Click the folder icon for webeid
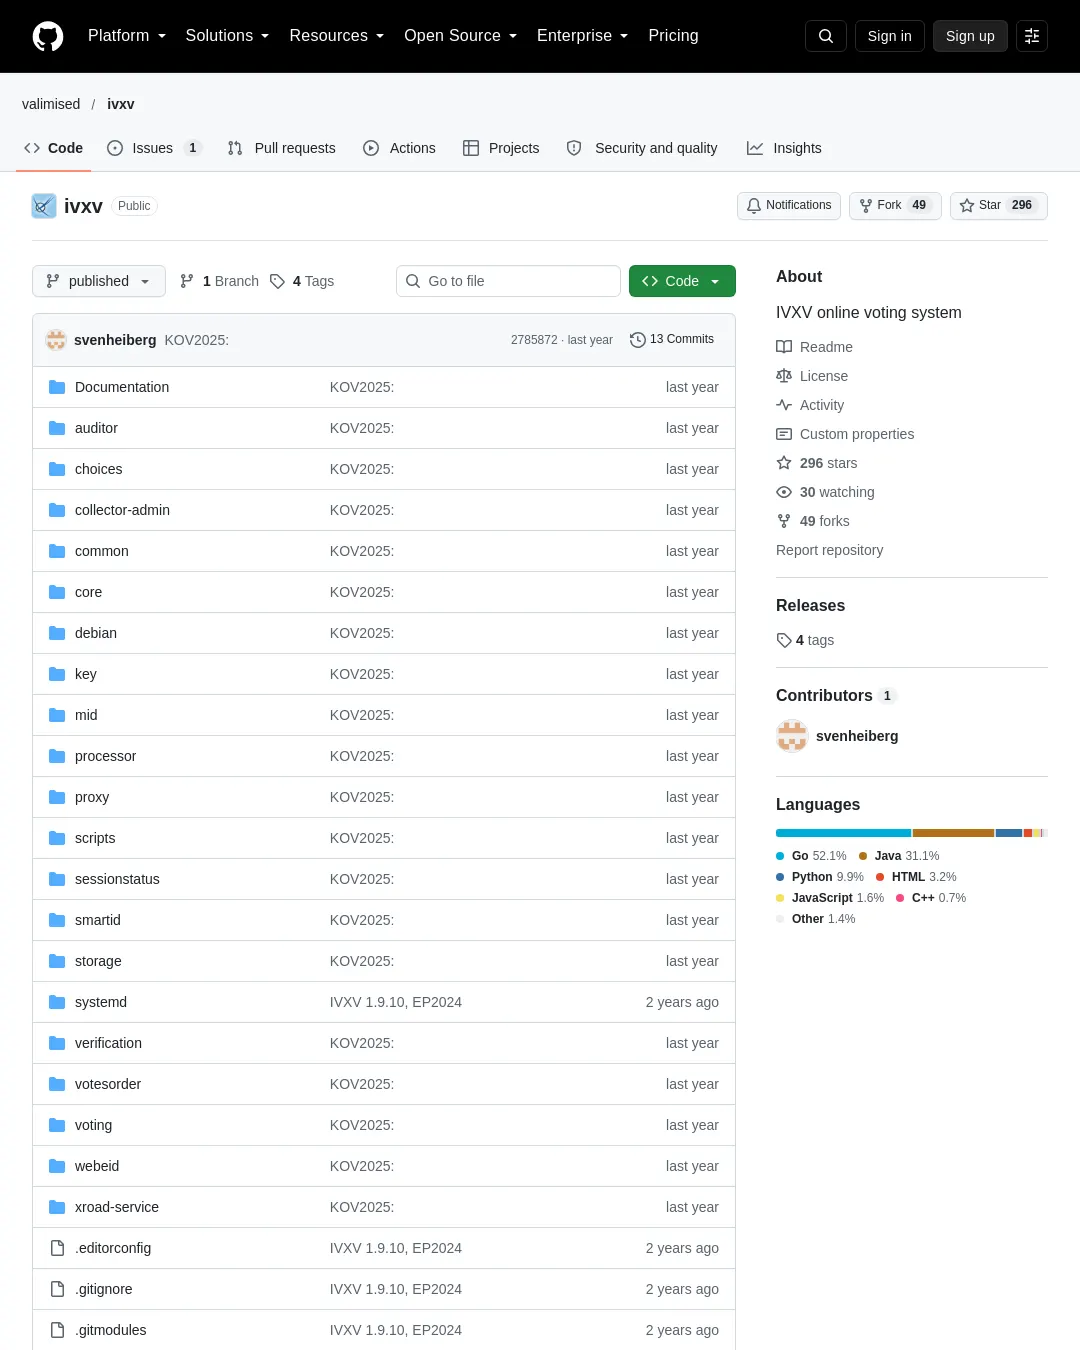 point(57,1166)
